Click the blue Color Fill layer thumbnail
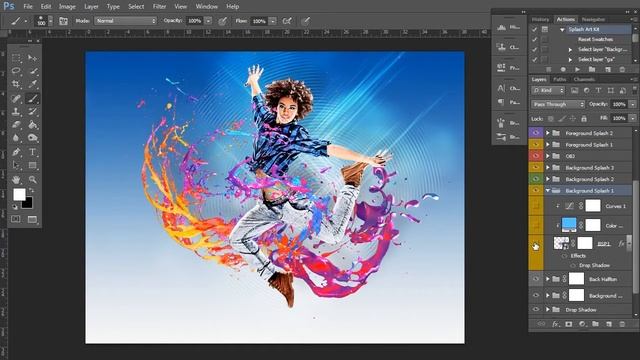Image resolution: width=640 pixels, height=360 pixels. tap(569, 224)
